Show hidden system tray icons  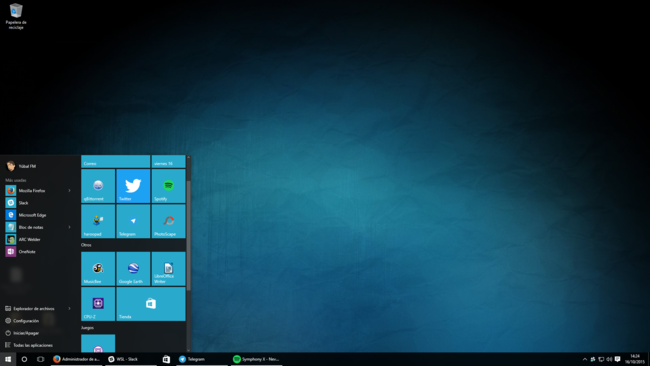pos(585,359)
